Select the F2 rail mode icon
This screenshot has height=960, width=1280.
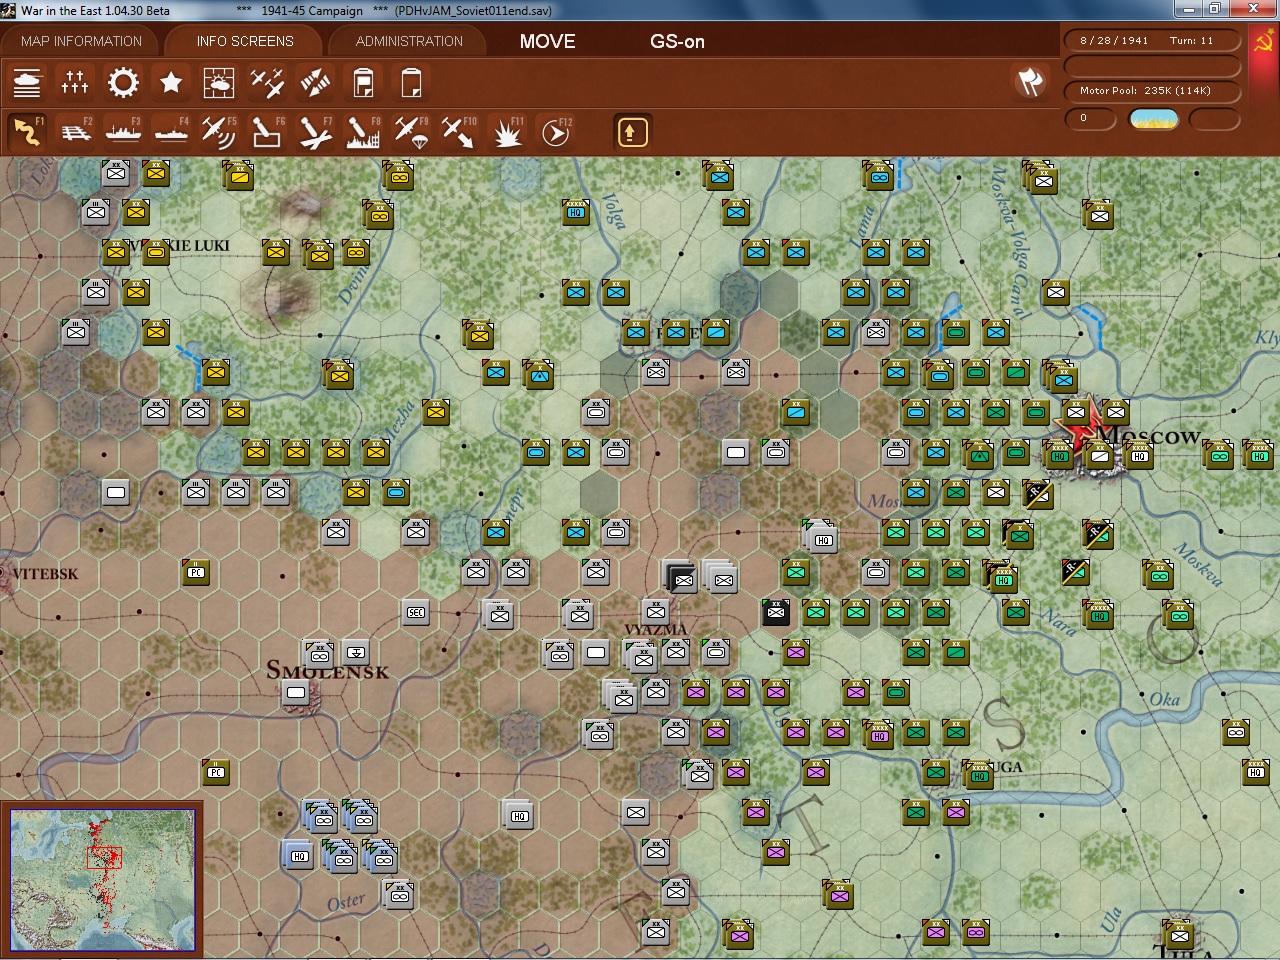(x=75, y=132)
